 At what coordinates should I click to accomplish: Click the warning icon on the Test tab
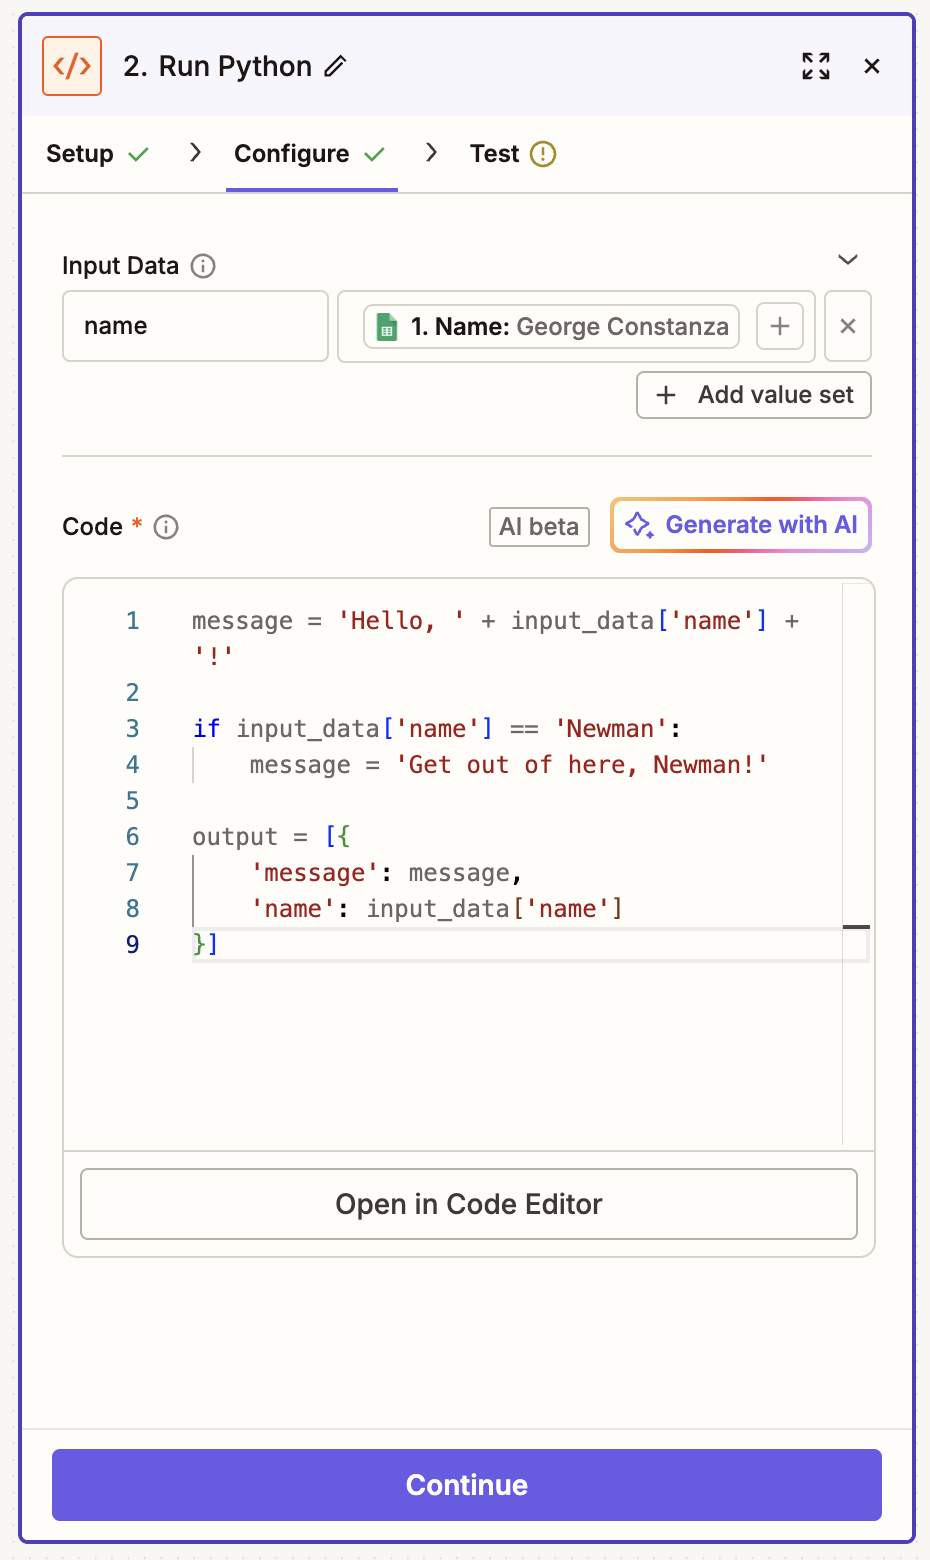tap(541, 154)
